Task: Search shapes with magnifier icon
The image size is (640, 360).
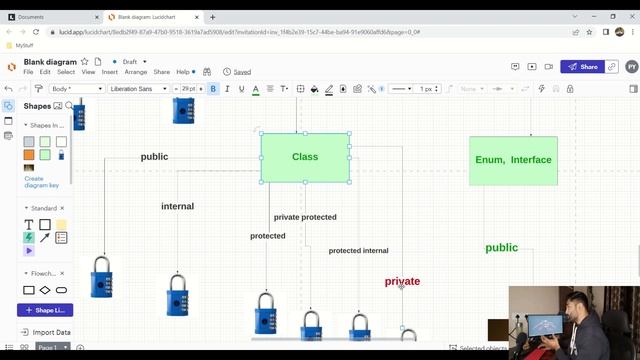Action: coord(69,106)
